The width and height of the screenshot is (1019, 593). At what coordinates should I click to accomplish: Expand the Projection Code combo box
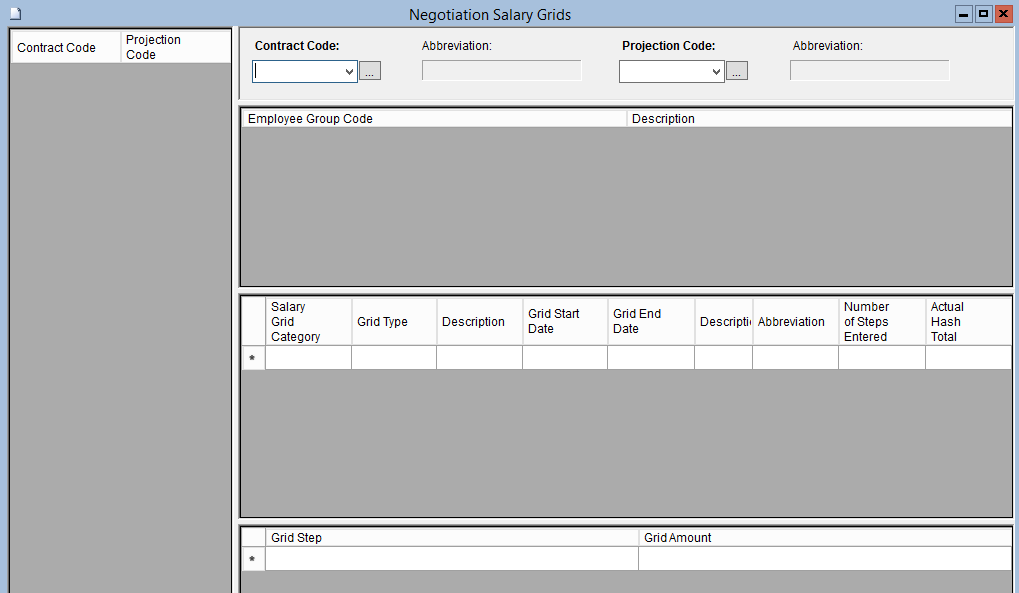click(x=716, y=72)
